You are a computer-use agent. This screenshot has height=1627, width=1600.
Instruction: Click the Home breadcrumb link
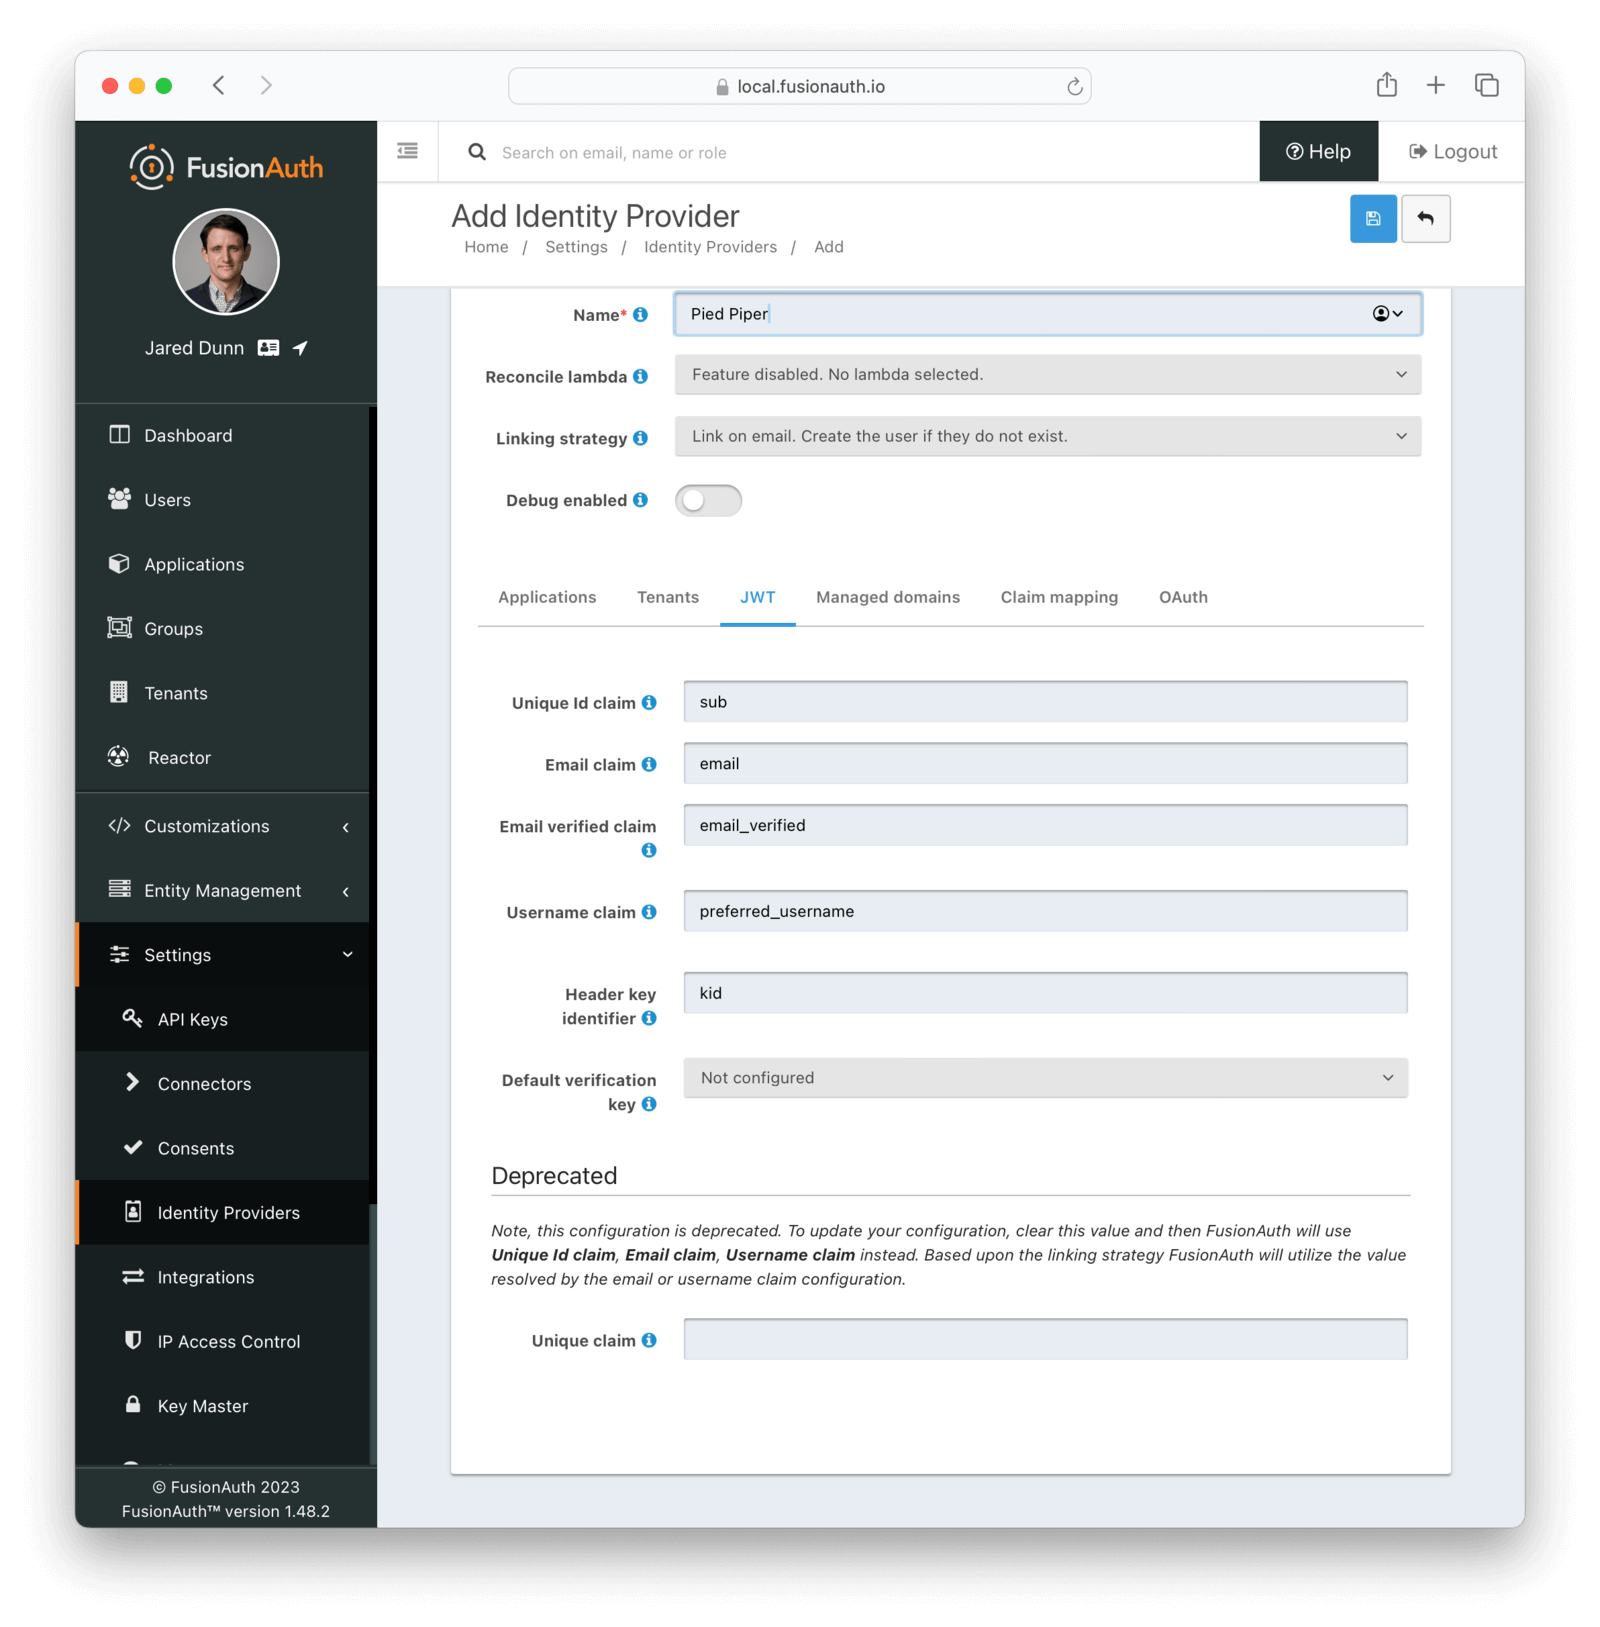486,248
